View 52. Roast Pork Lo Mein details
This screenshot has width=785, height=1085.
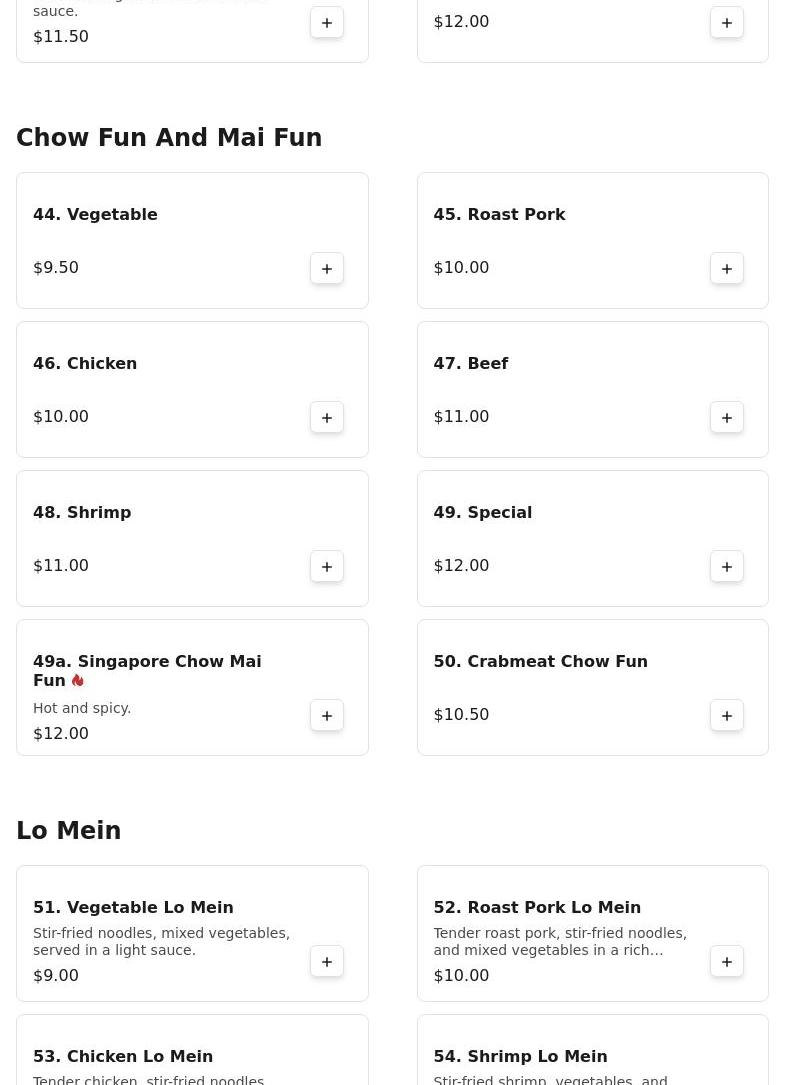click(537, 907)
